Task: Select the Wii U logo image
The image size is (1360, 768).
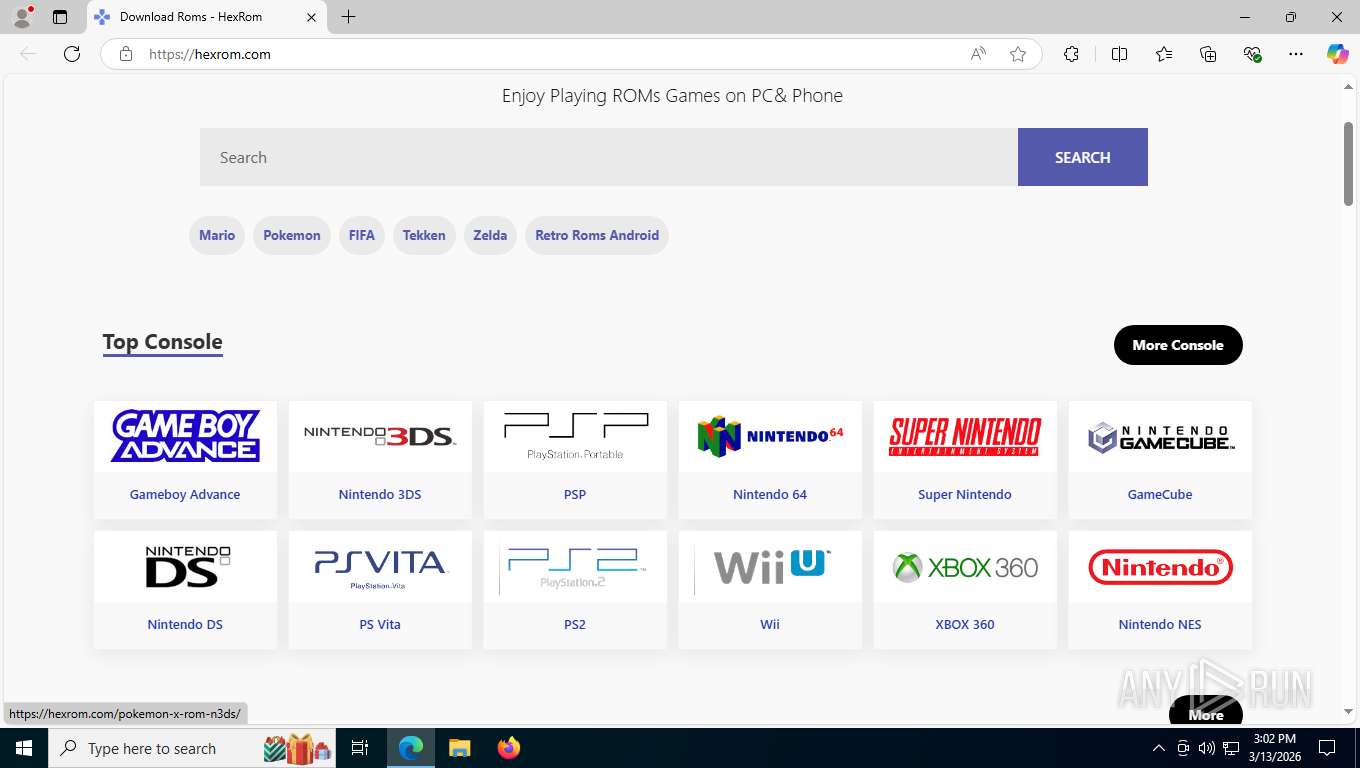Action: (770, 567)
